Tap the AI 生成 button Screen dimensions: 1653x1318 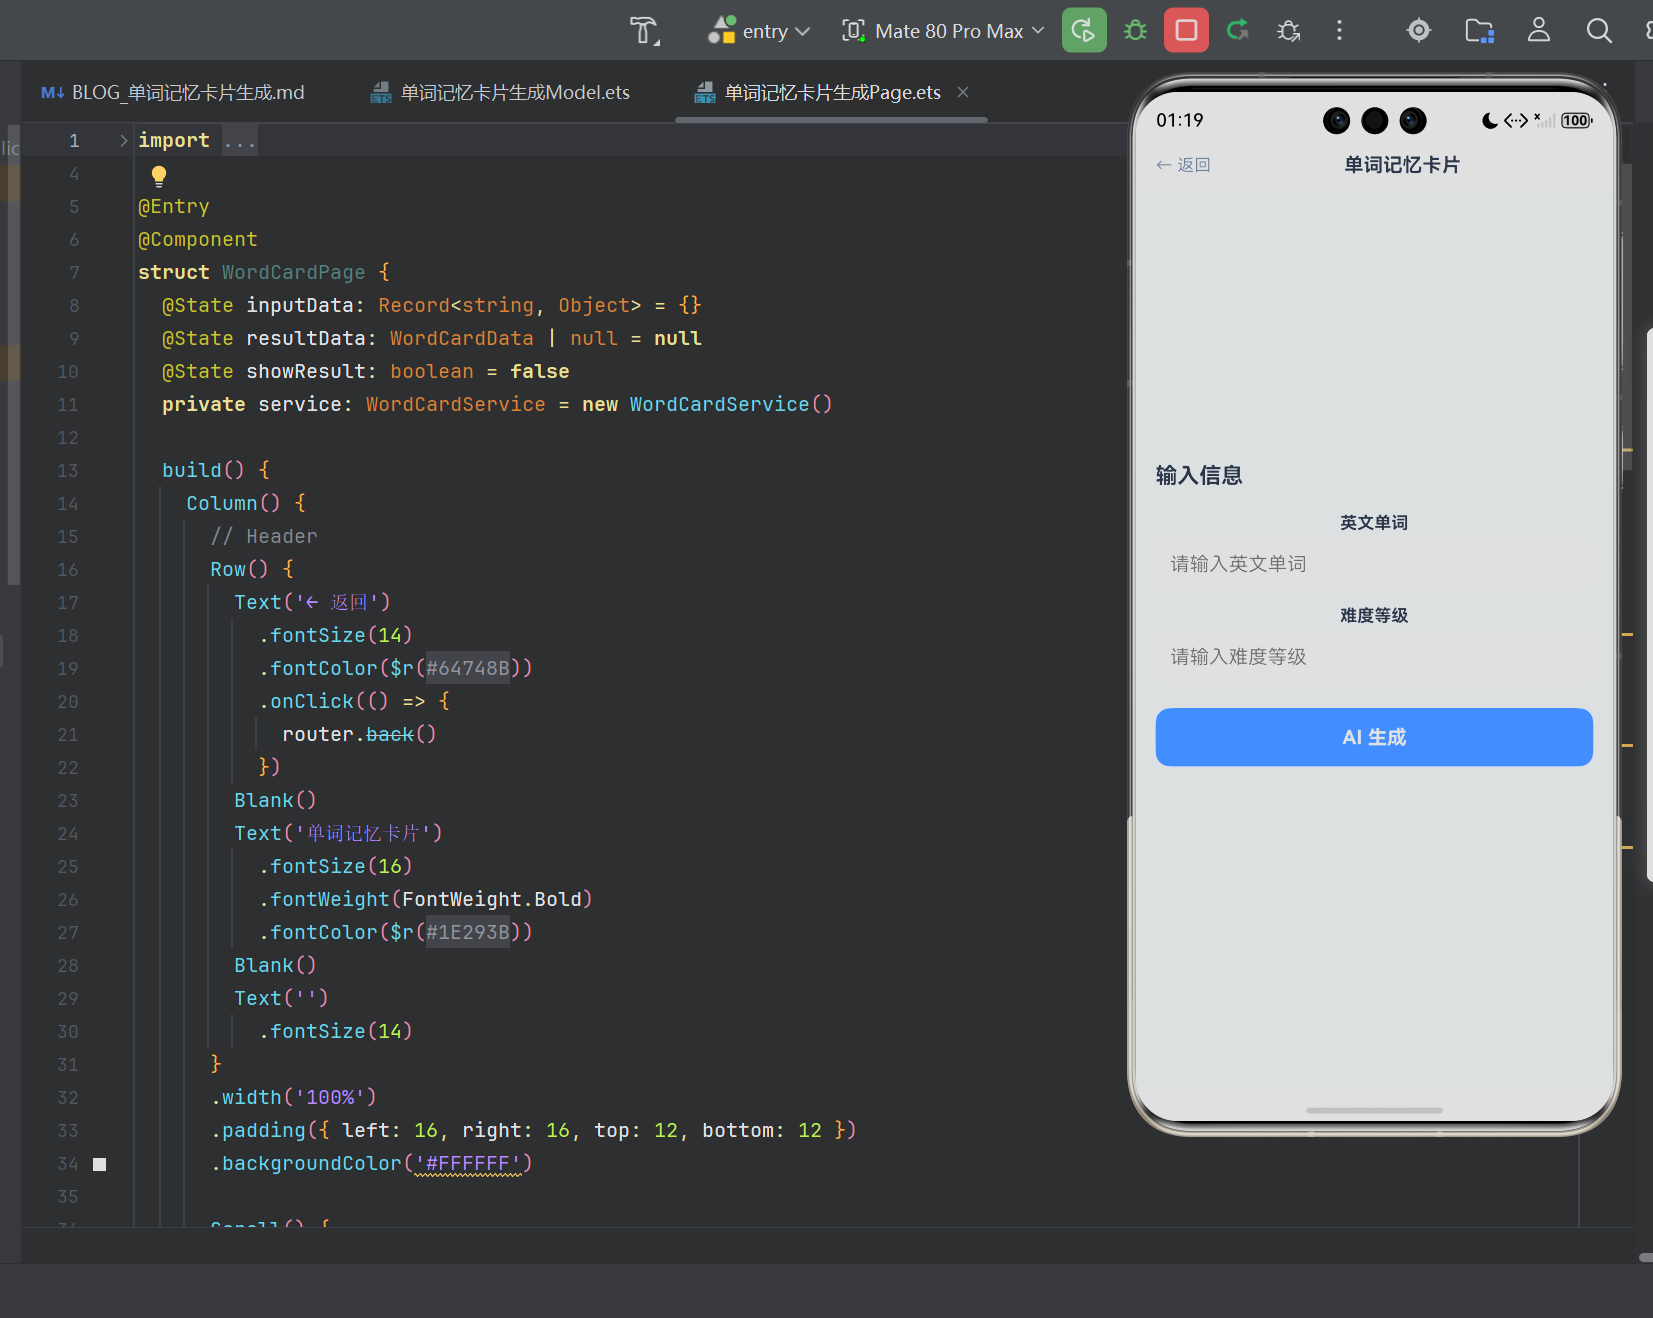tap(1374, 737)
